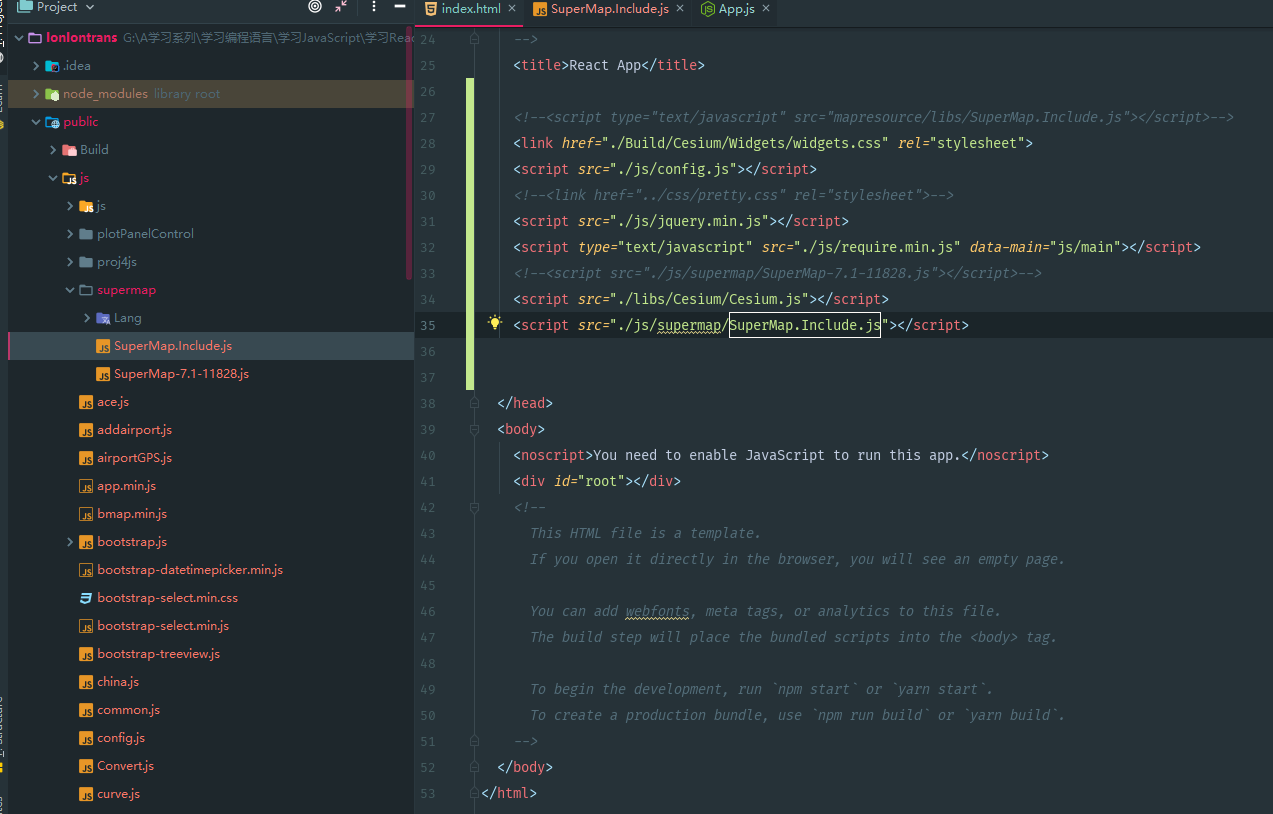Close the index.html tab
The height and width of the screenshot is (814, 1273).
coord(511,8)
